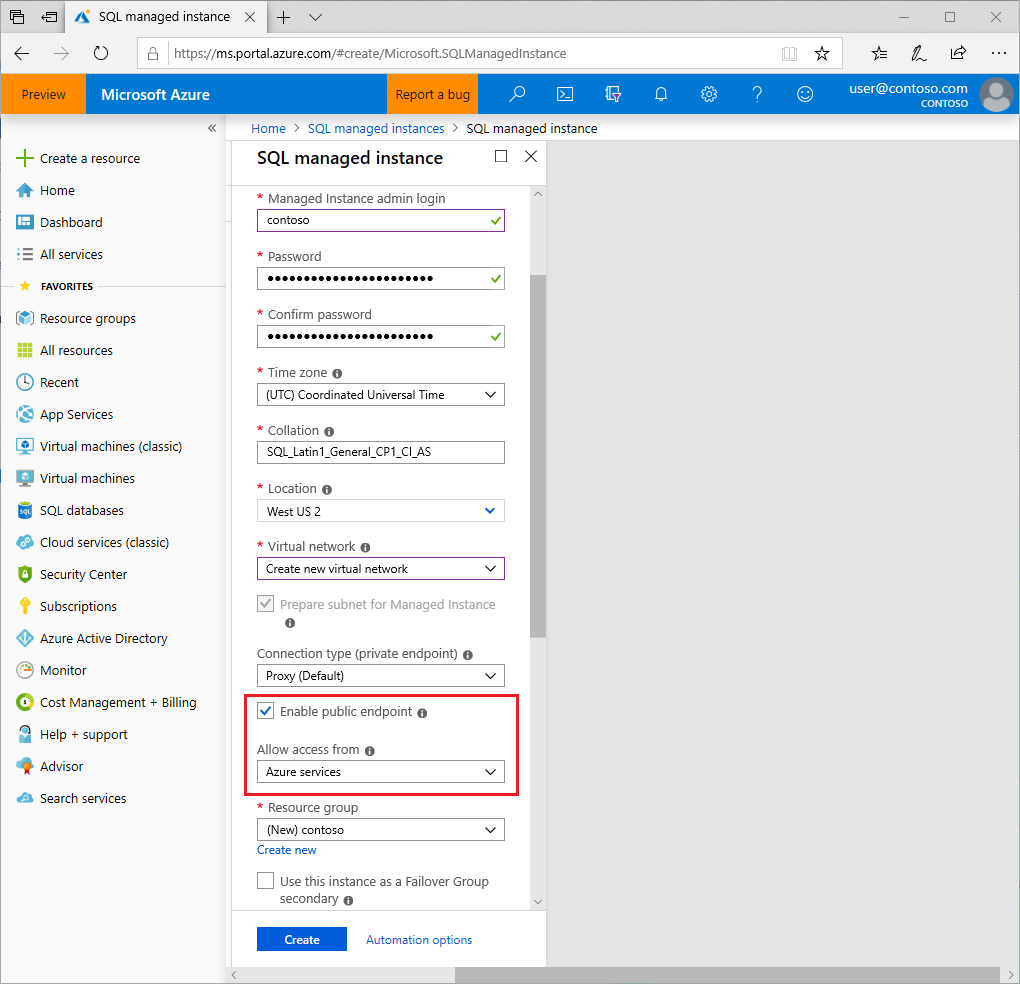The height and width of the screenshot is (984, 1020).
Task: Click the Password input field
Action: [381, 278]
